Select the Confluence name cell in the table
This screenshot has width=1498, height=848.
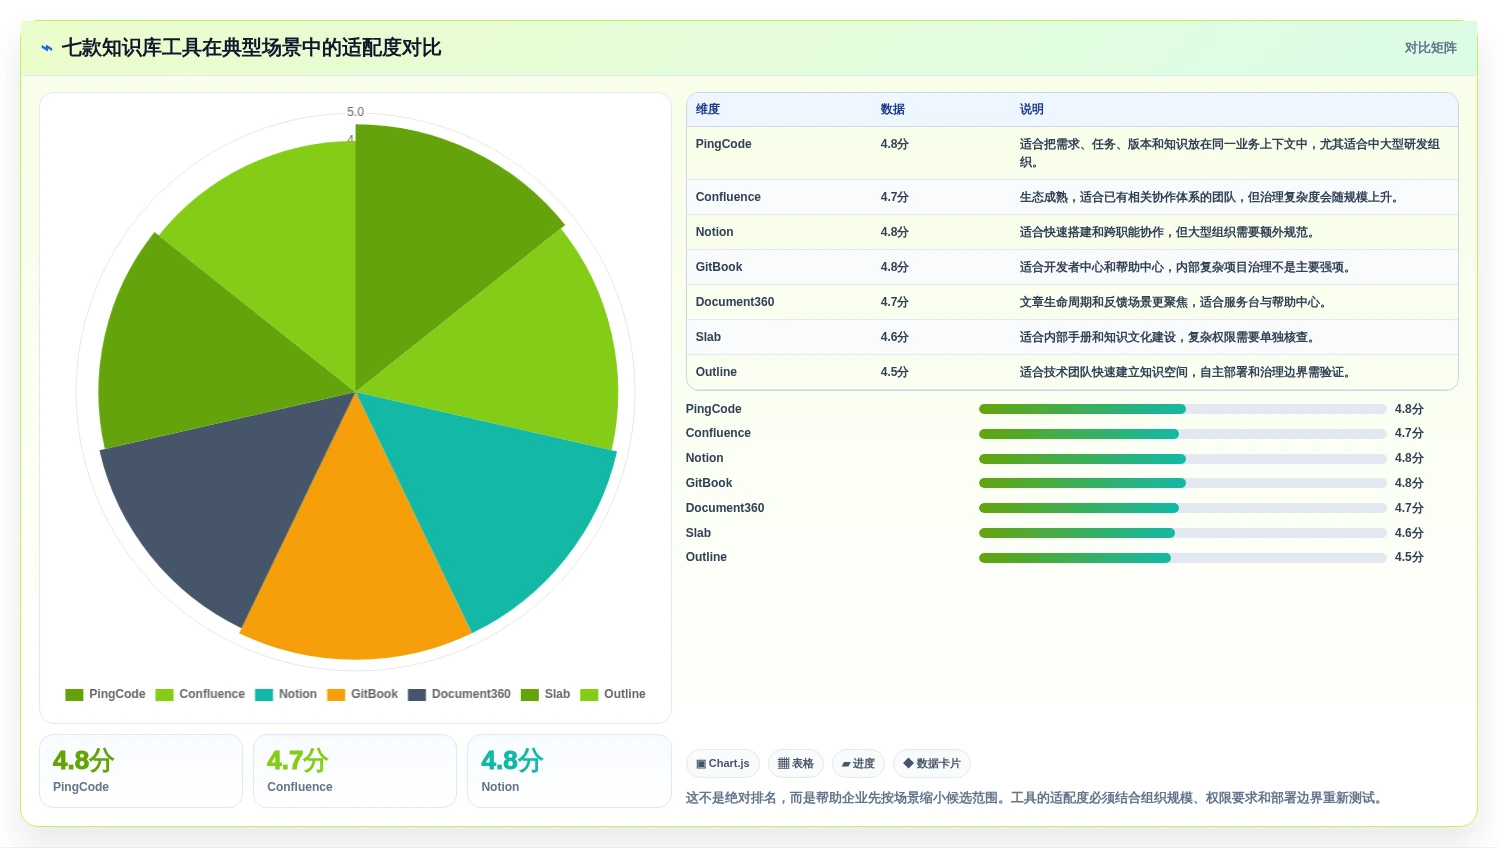tap(728, 197)
